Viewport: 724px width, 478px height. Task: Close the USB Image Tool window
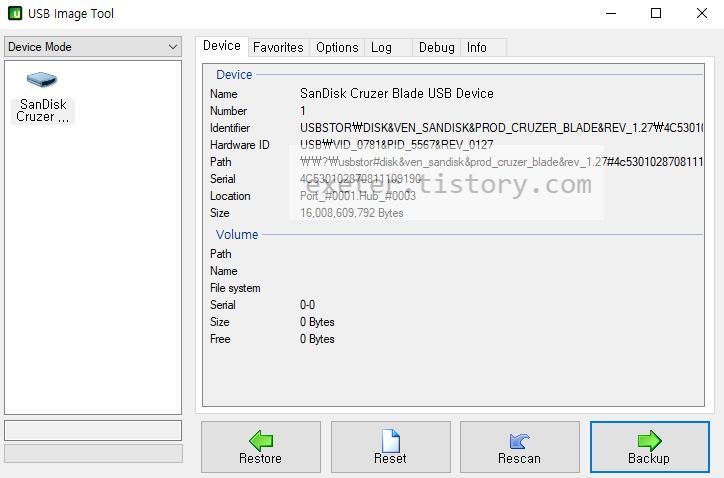tap(701, 13)
